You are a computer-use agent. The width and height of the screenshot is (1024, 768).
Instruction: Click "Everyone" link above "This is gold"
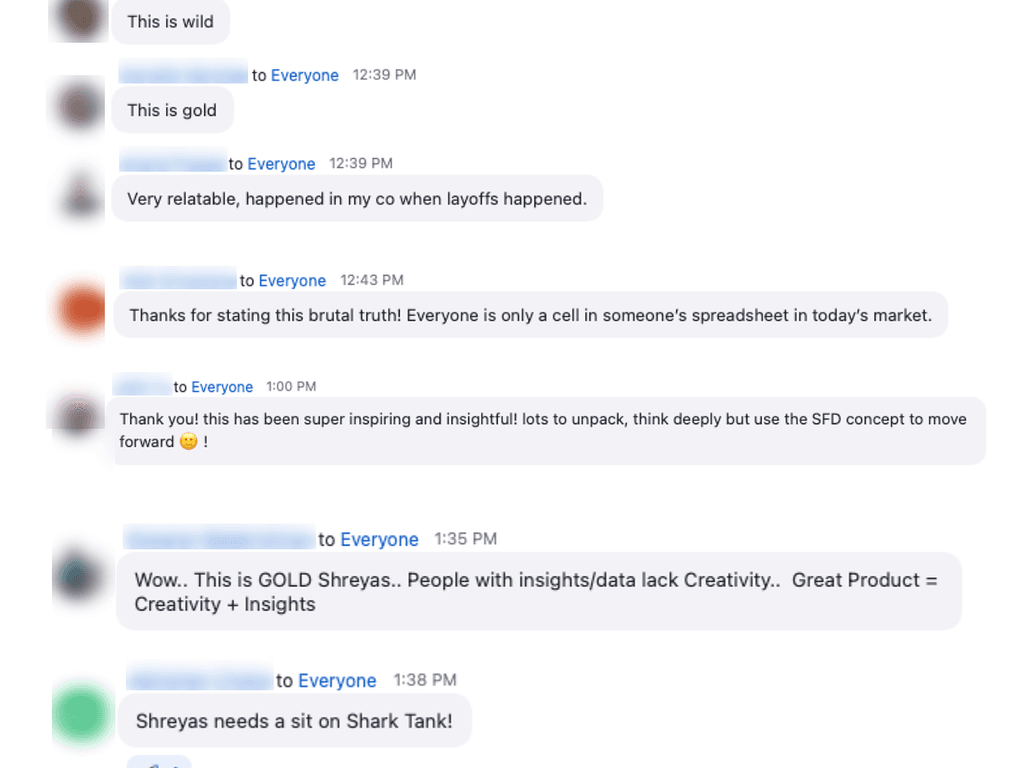tap(305, 75)
